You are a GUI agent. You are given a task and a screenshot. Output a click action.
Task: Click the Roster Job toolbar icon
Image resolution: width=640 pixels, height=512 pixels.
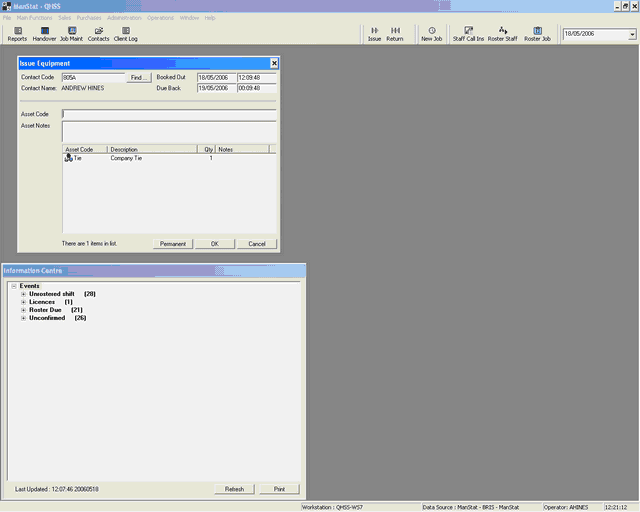tap(538, 34)
